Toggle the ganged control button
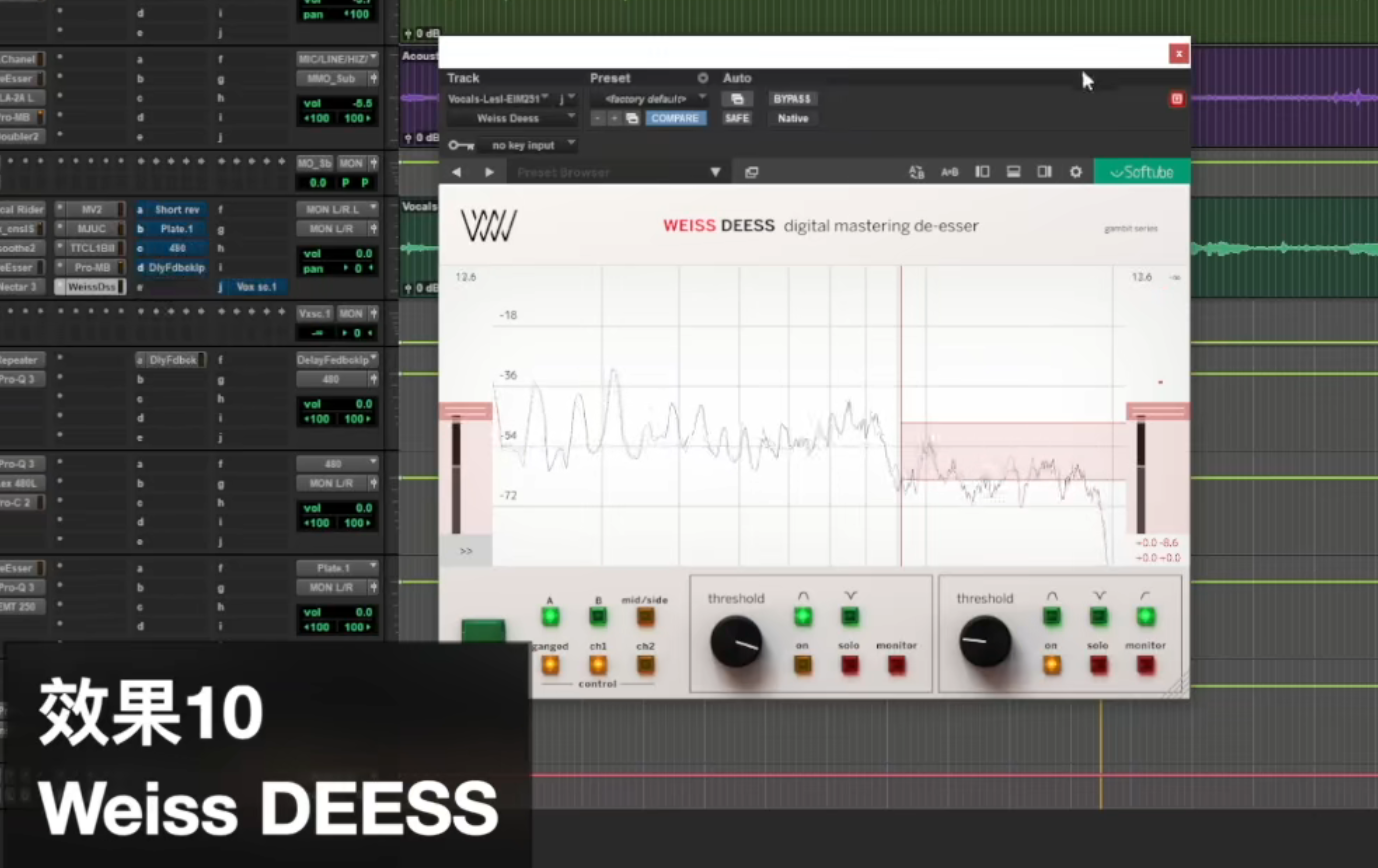This screenshot has height=868, width=1378. (x=550, y=664)
